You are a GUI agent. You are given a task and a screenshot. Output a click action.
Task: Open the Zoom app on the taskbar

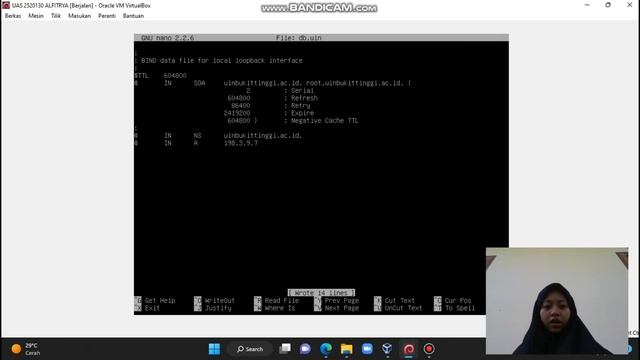click(367, 349)
